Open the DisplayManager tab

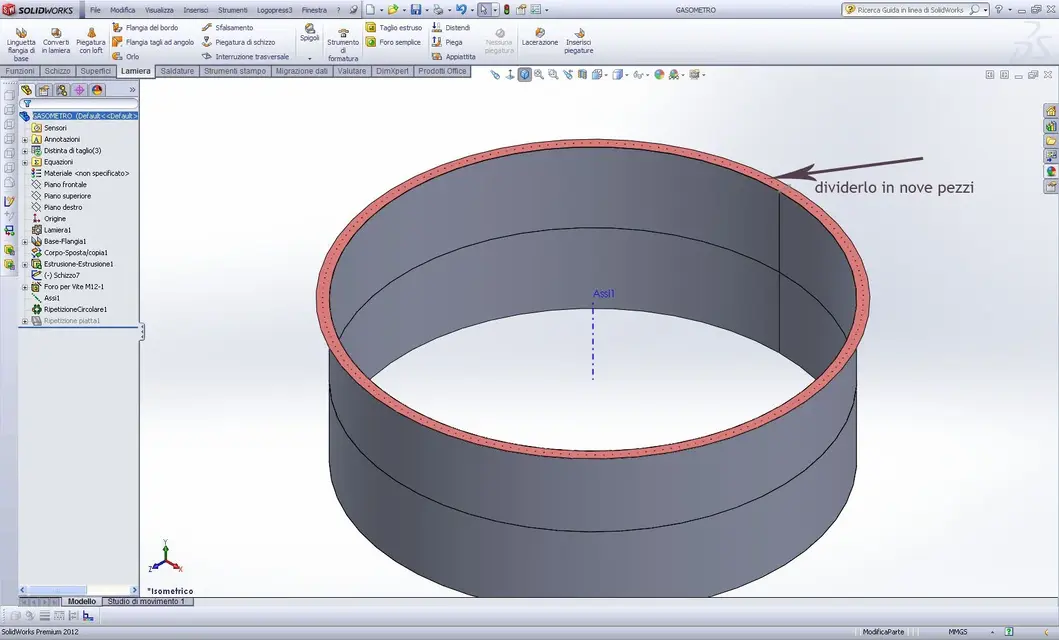[97, 90]
